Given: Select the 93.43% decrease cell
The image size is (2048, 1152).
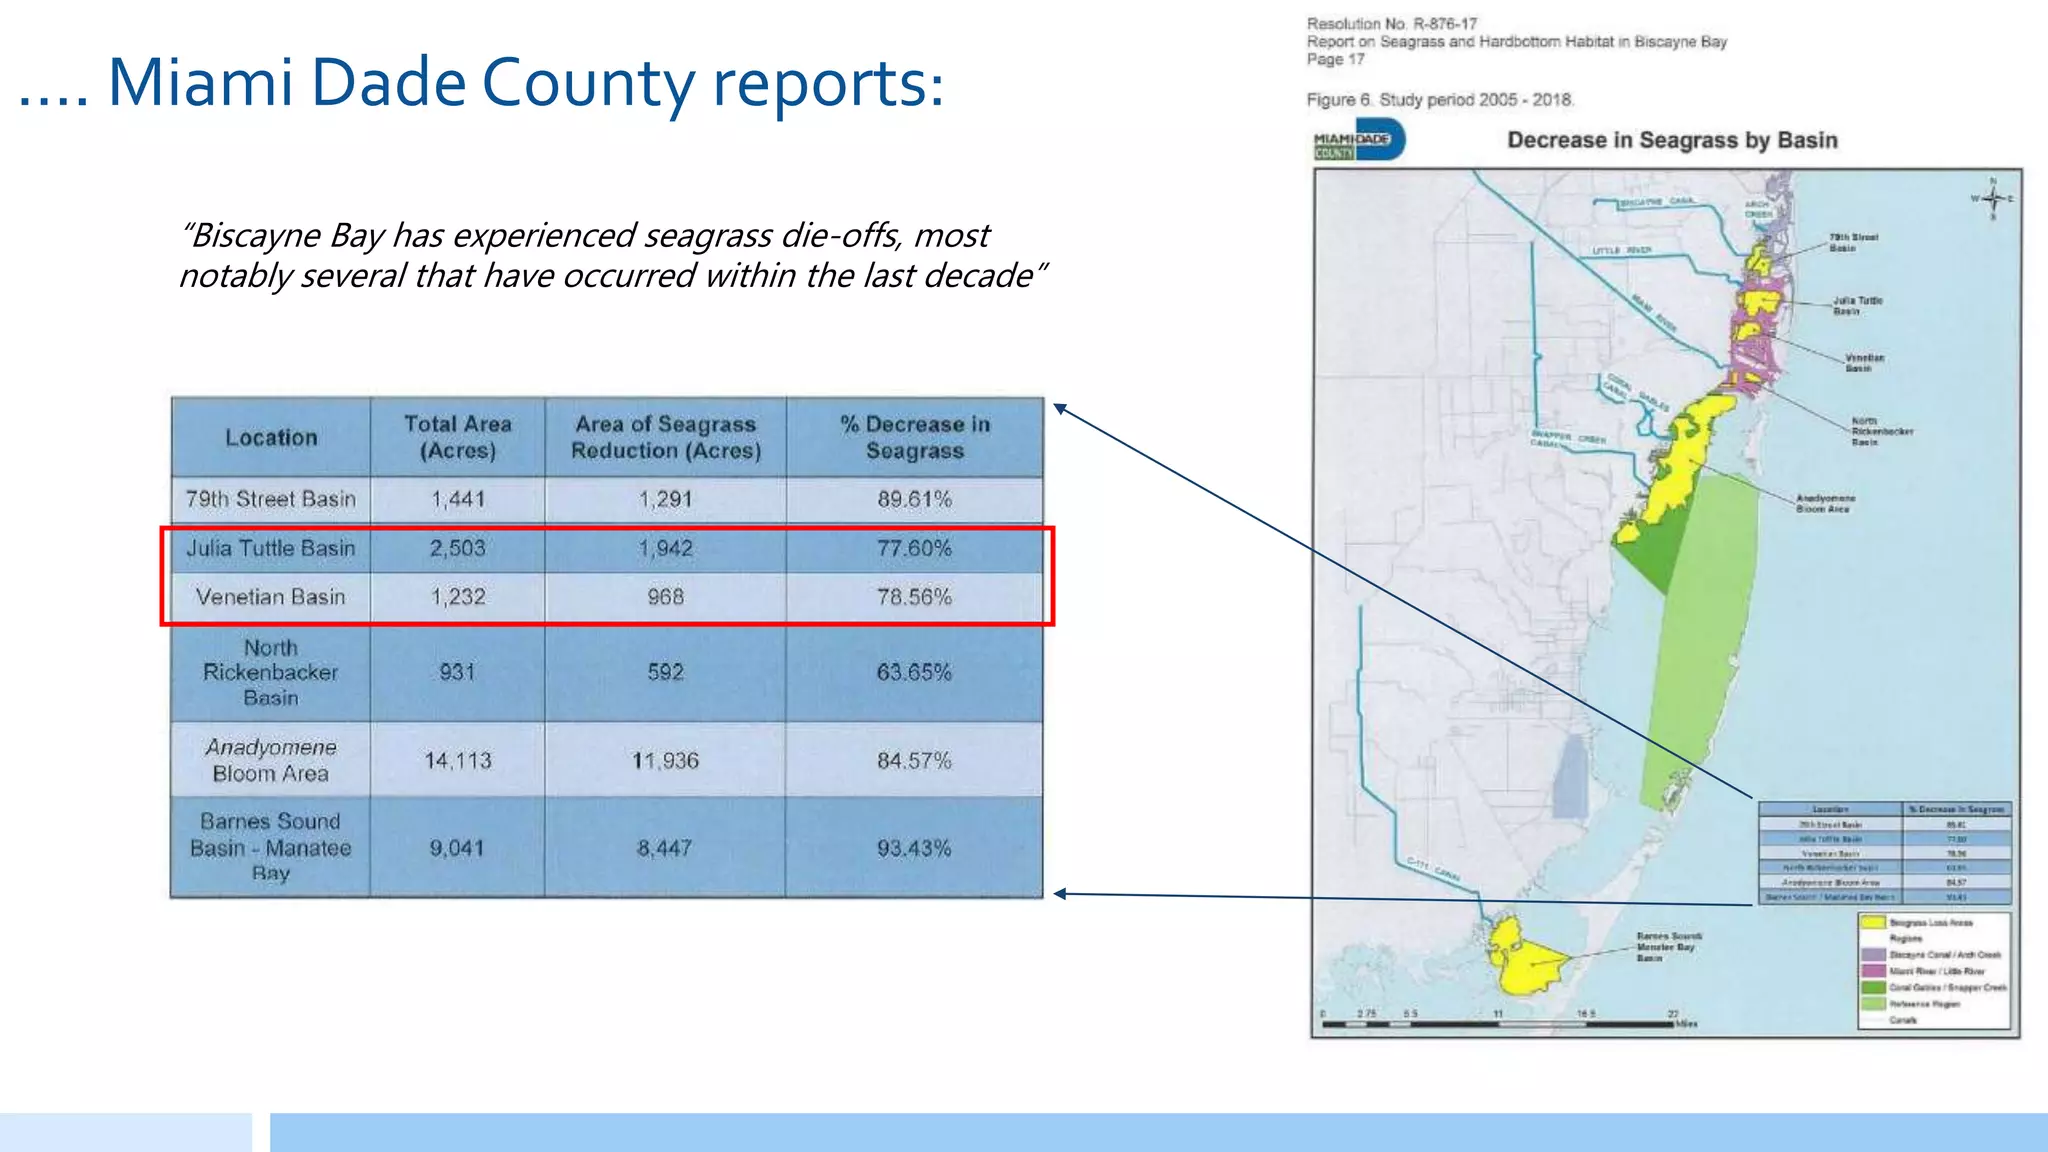Looking at the screenshot, I should click(915, 848).
